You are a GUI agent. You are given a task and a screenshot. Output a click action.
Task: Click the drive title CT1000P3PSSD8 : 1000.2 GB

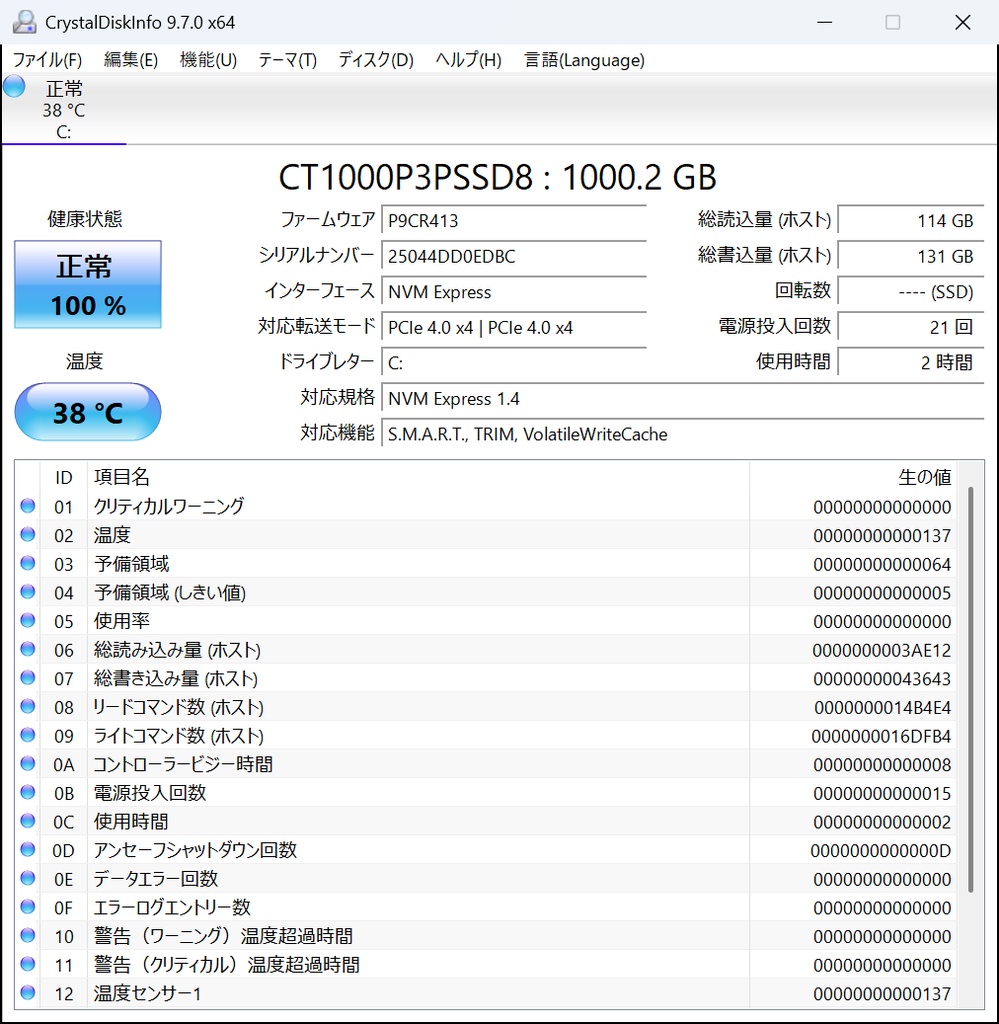[498, 177]
